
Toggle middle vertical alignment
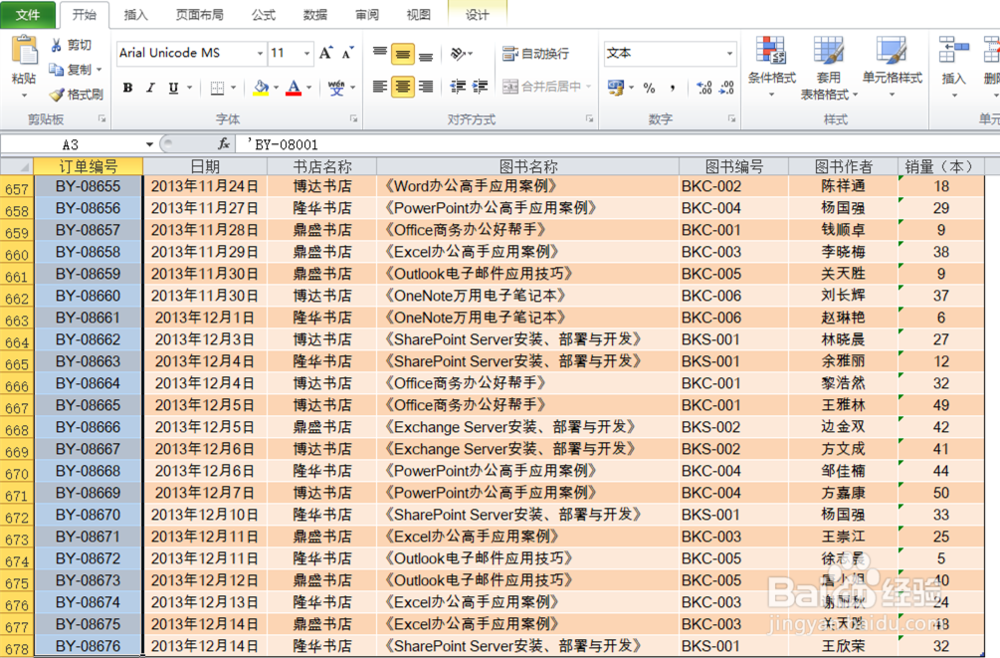click(403, 54)
